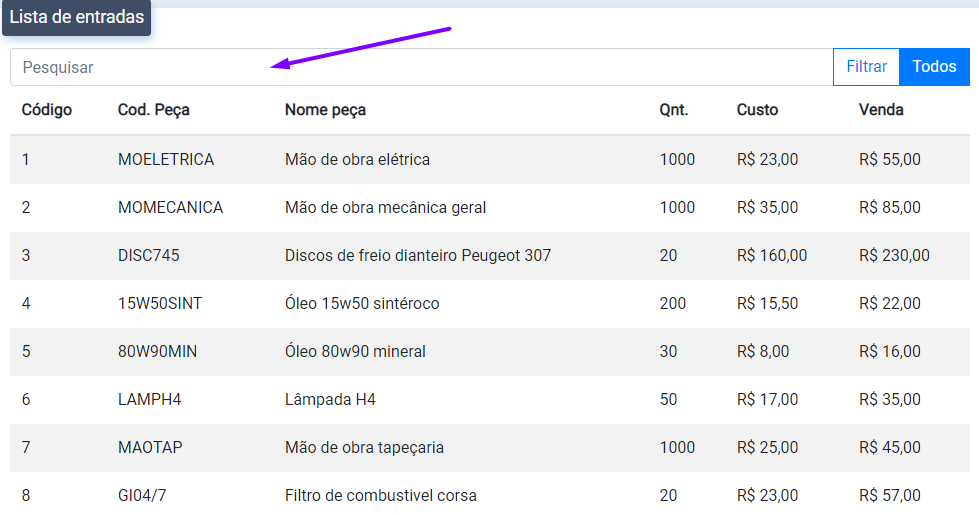Choose the Óleo 80w90 mineral row
Viewport: 979px width, 515px height.
[355, 352]
